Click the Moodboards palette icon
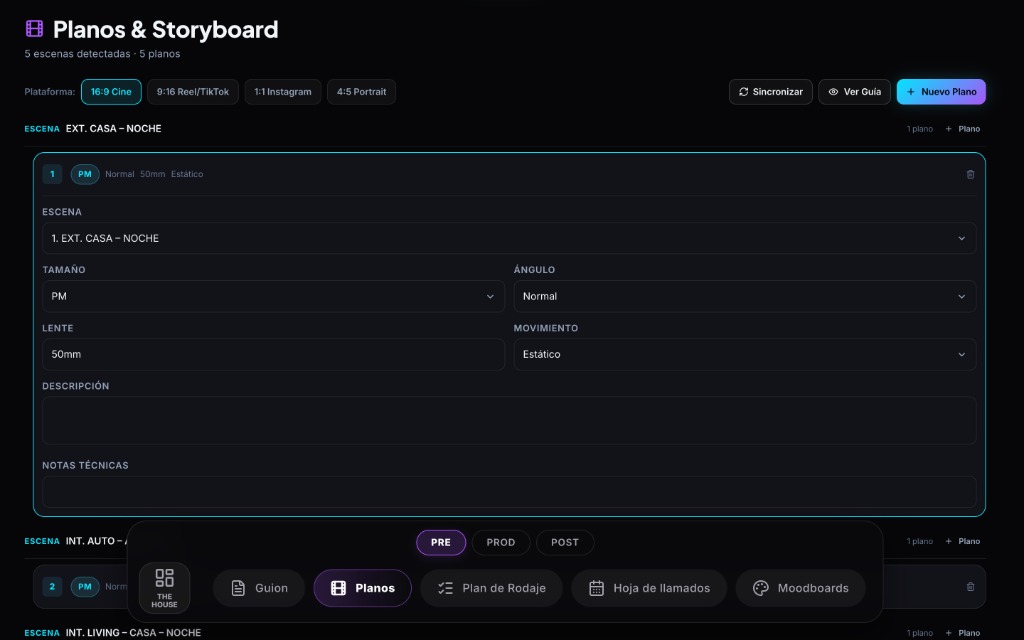This screenshot has width=1024, height=640. point(761,588)
